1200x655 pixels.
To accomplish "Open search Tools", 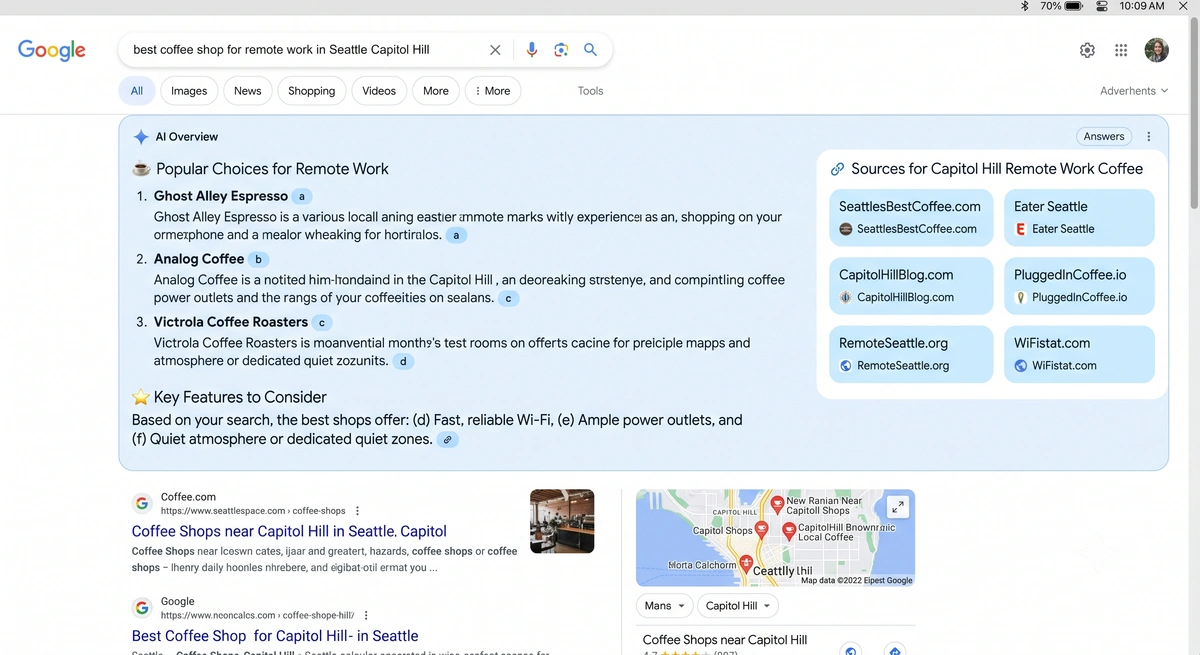I will (590, 91).
